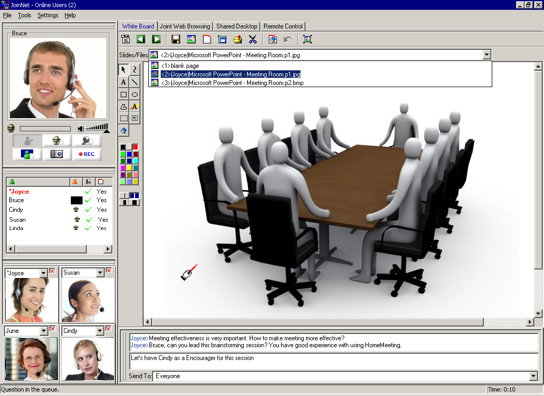This screenshot has height=396, width=544.
Task: Select the ellipse drawing tool
Action: pos(135,94)
